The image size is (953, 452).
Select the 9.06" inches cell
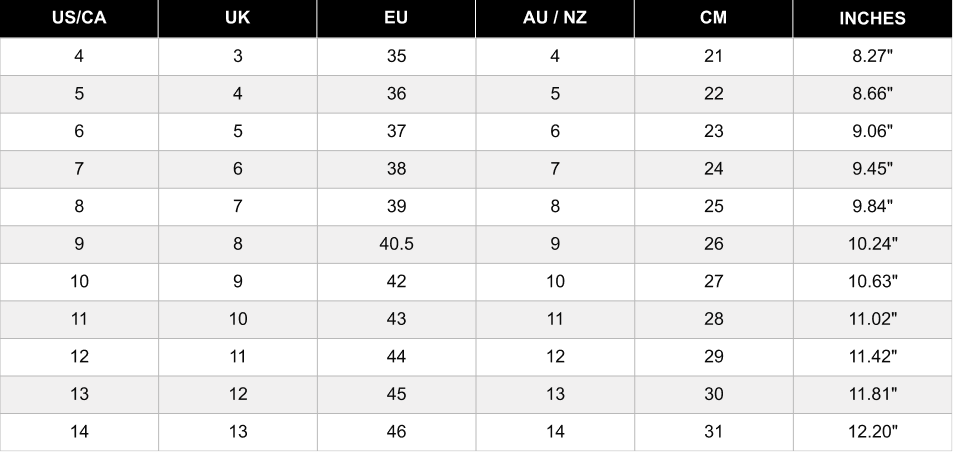(x=872, y=131)
